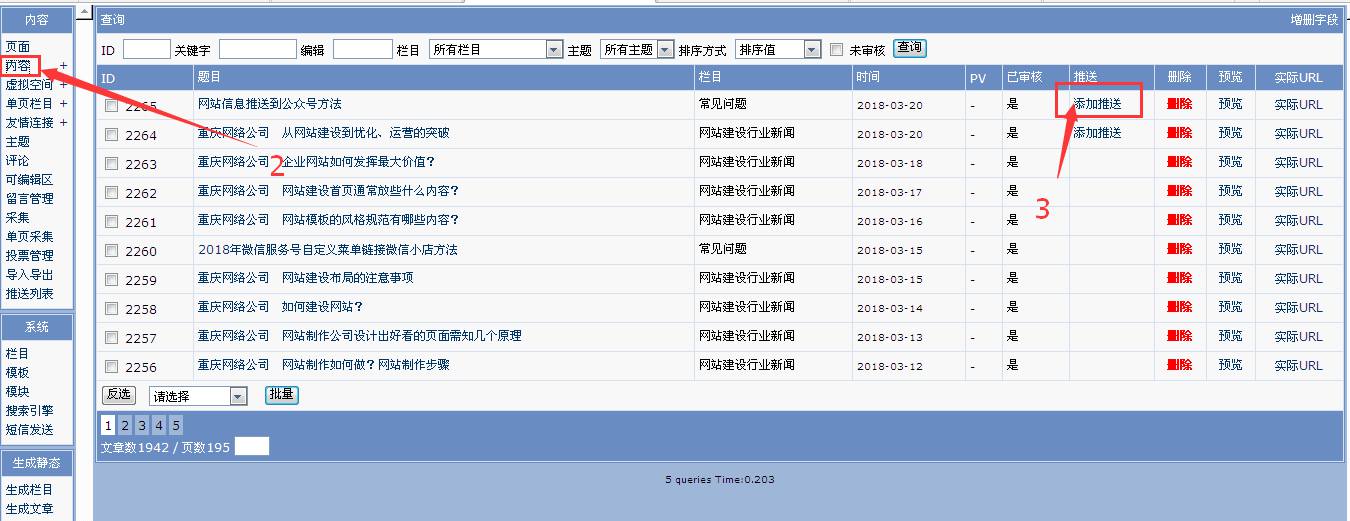This screenshot has height=521, width=1350.
Task: Delete article 2262 via its 删除 link
Action: click(x=1179, y=192)
